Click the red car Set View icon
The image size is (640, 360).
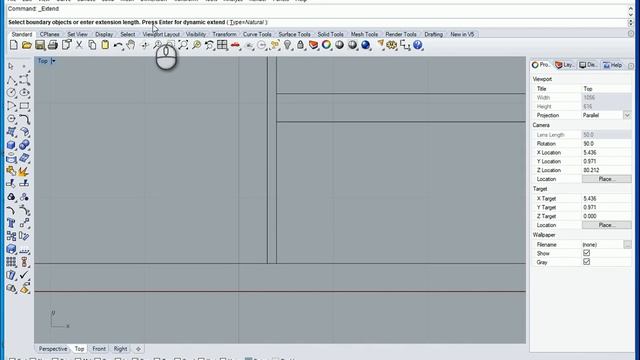coord(235,45)
